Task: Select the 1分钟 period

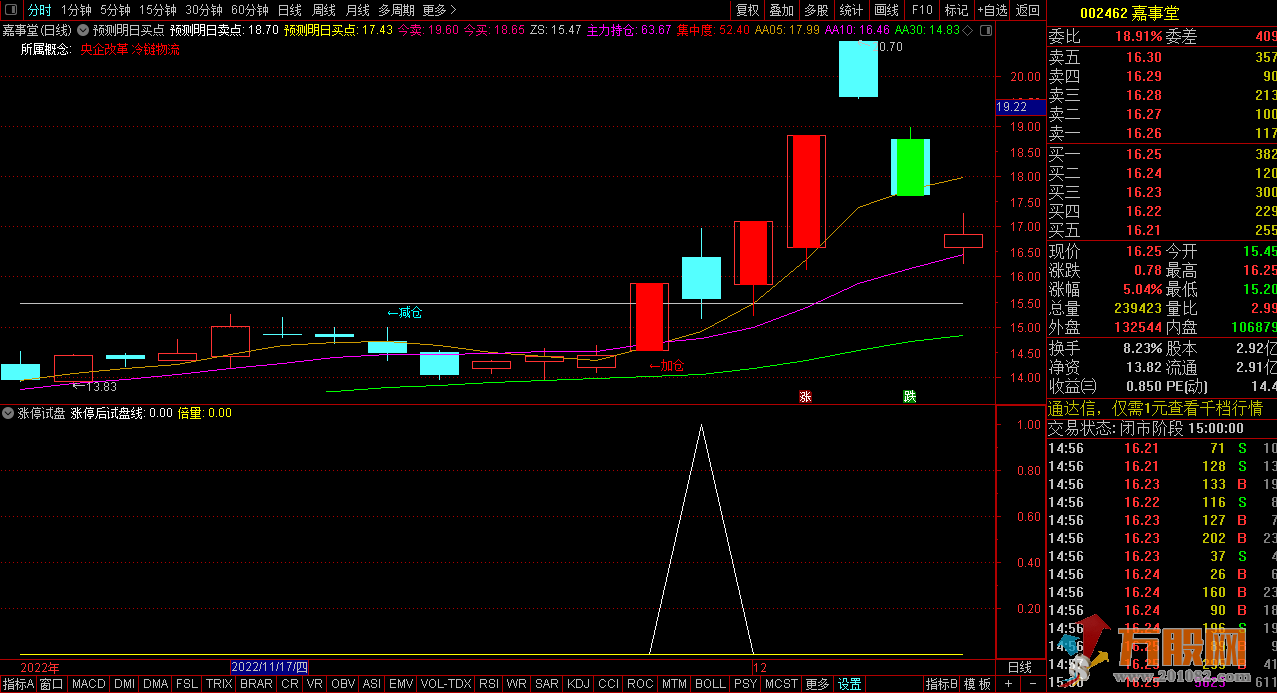Action: [x=76, y=10]
